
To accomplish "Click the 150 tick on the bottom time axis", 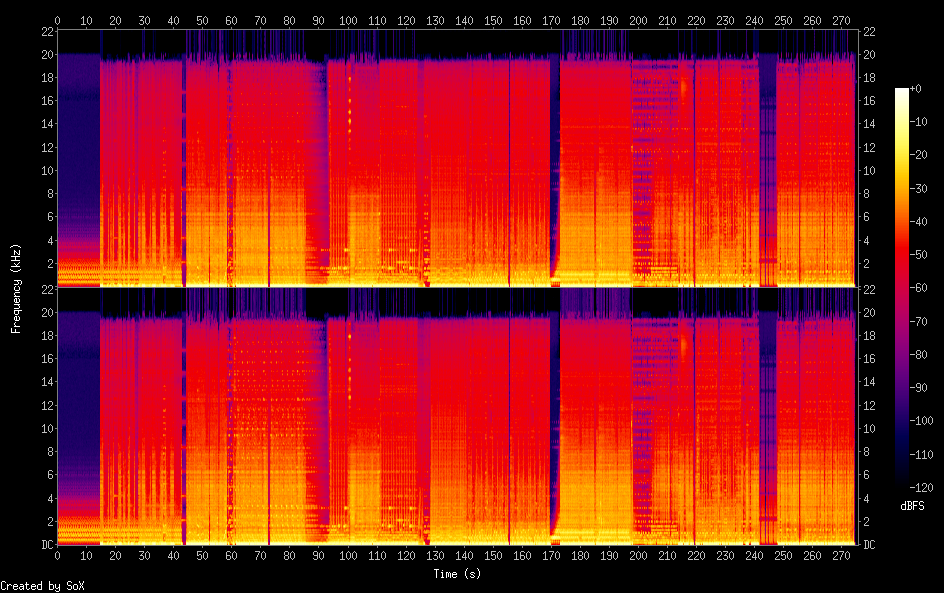I will click(x=493, y=555).
